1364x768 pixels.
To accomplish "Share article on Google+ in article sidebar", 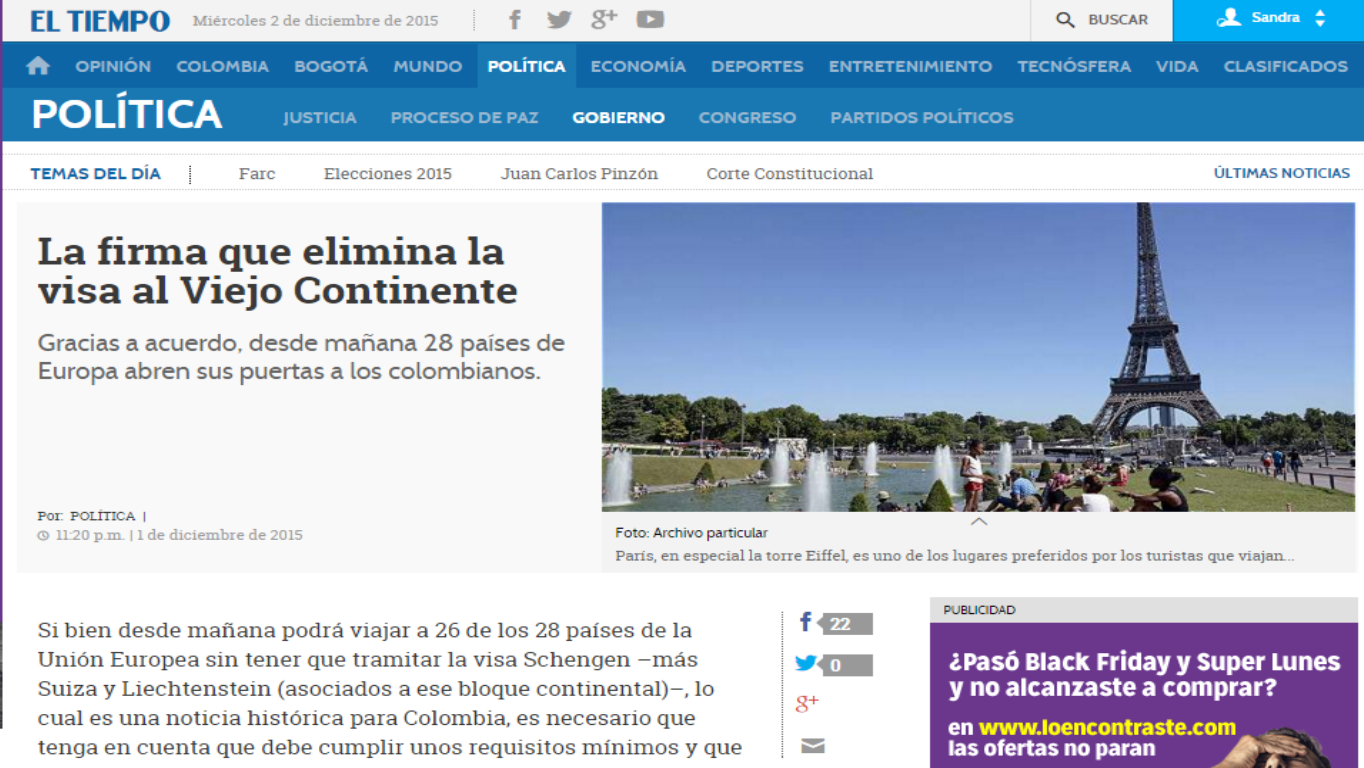I will 807,703.
